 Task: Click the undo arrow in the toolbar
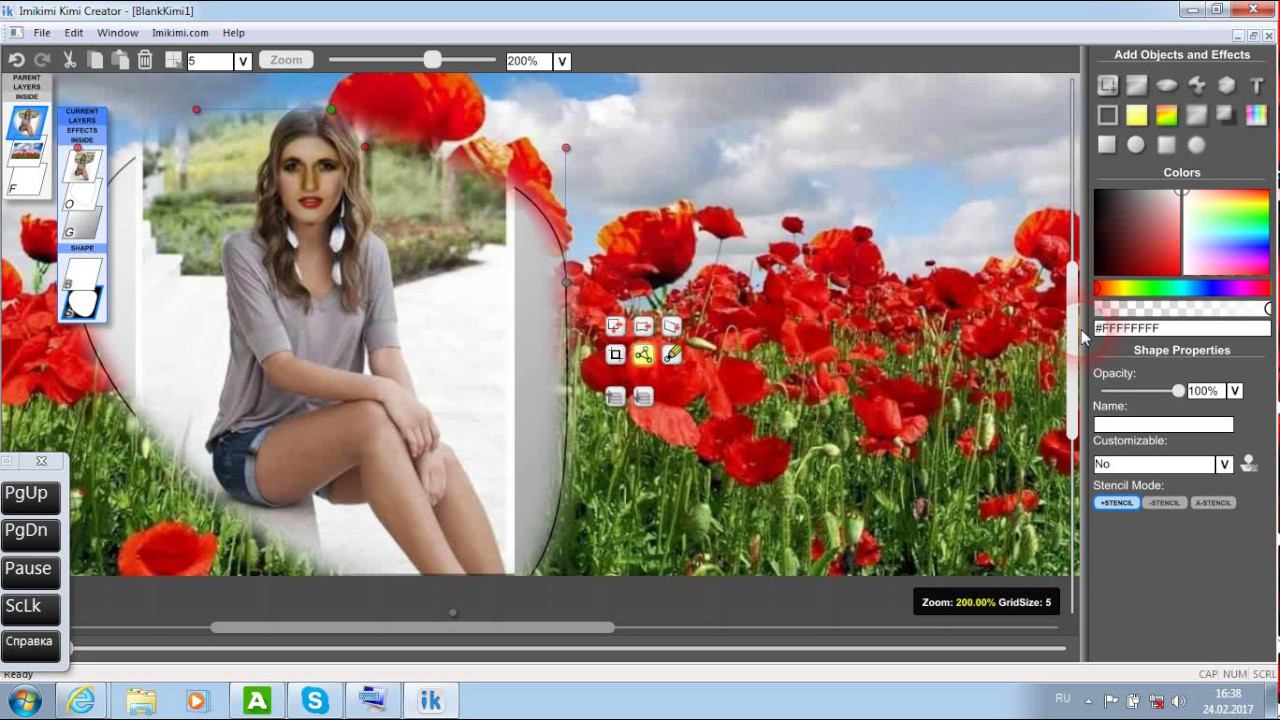pos(17,61)
